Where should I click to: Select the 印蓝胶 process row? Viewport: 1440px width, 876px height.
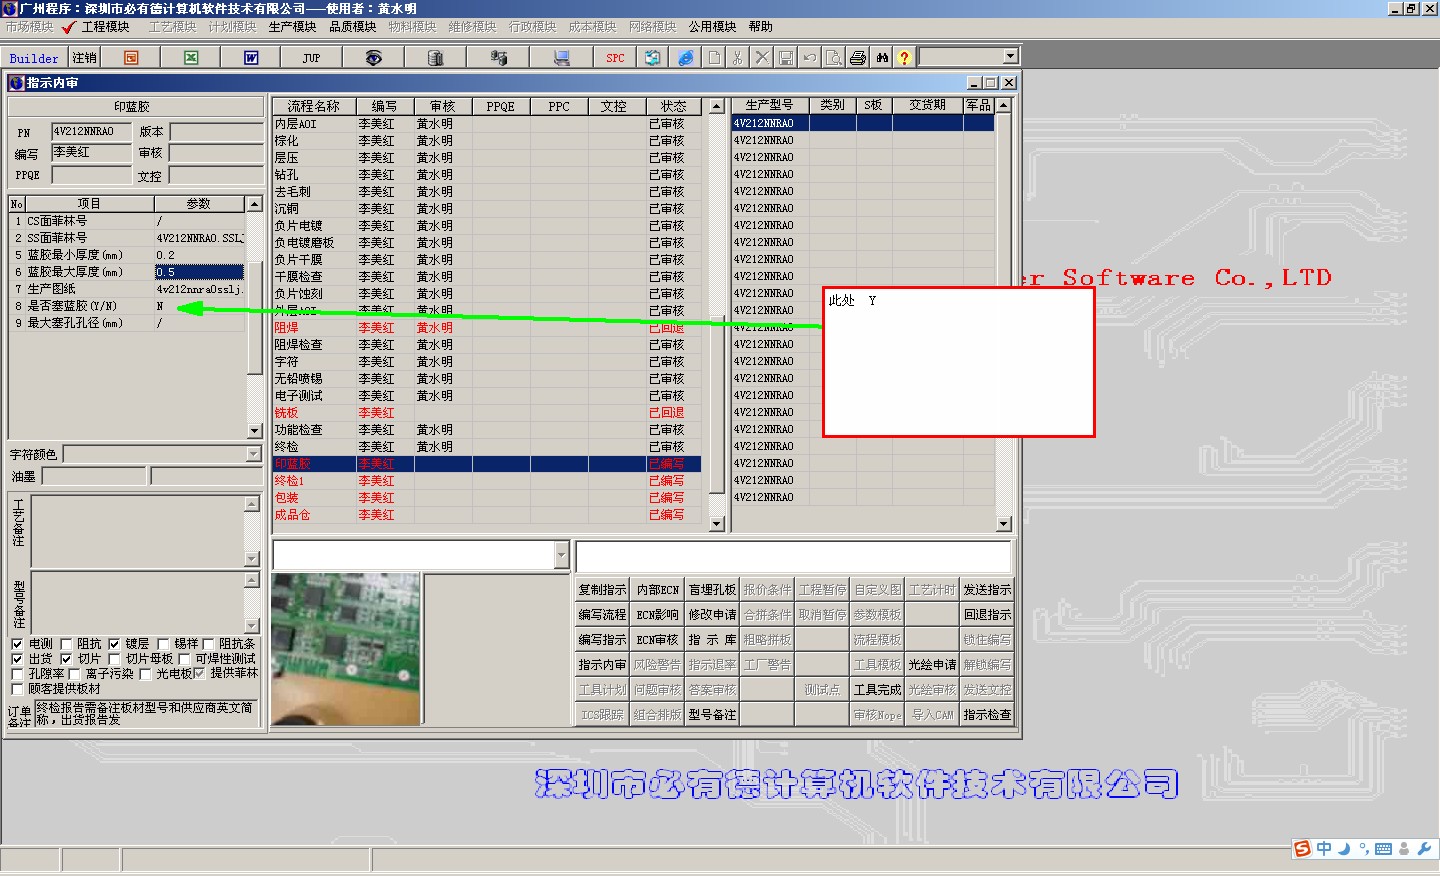tap(486, 464)
